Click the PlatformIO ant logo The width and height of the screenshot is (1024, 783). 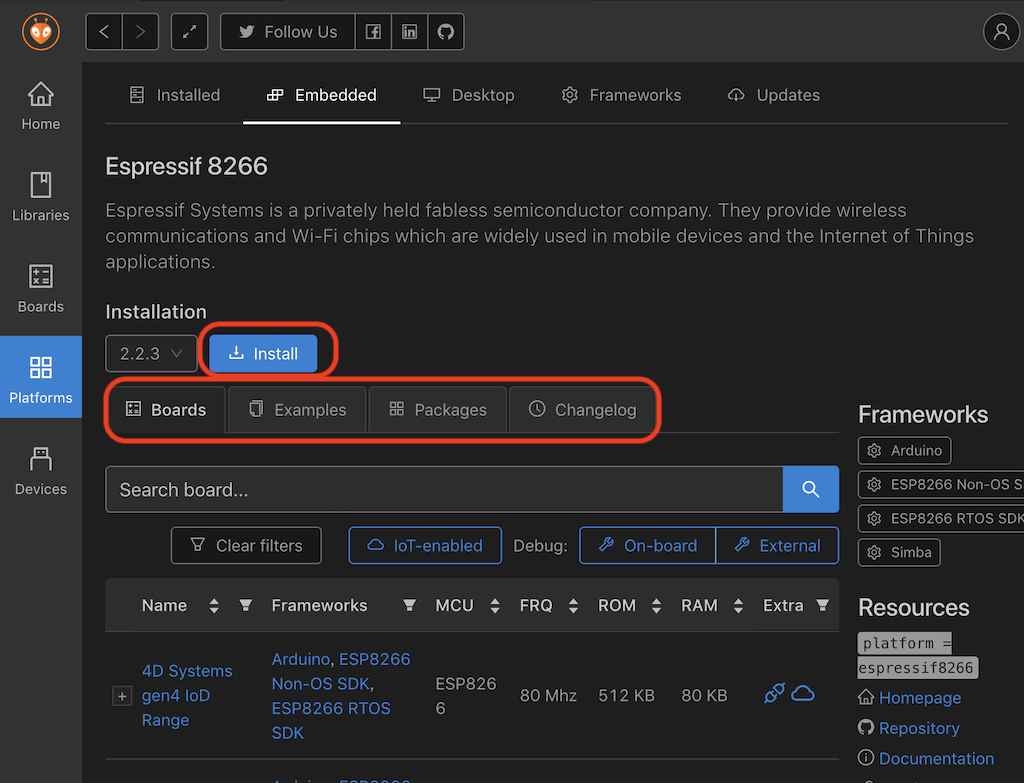pos(40,31)
